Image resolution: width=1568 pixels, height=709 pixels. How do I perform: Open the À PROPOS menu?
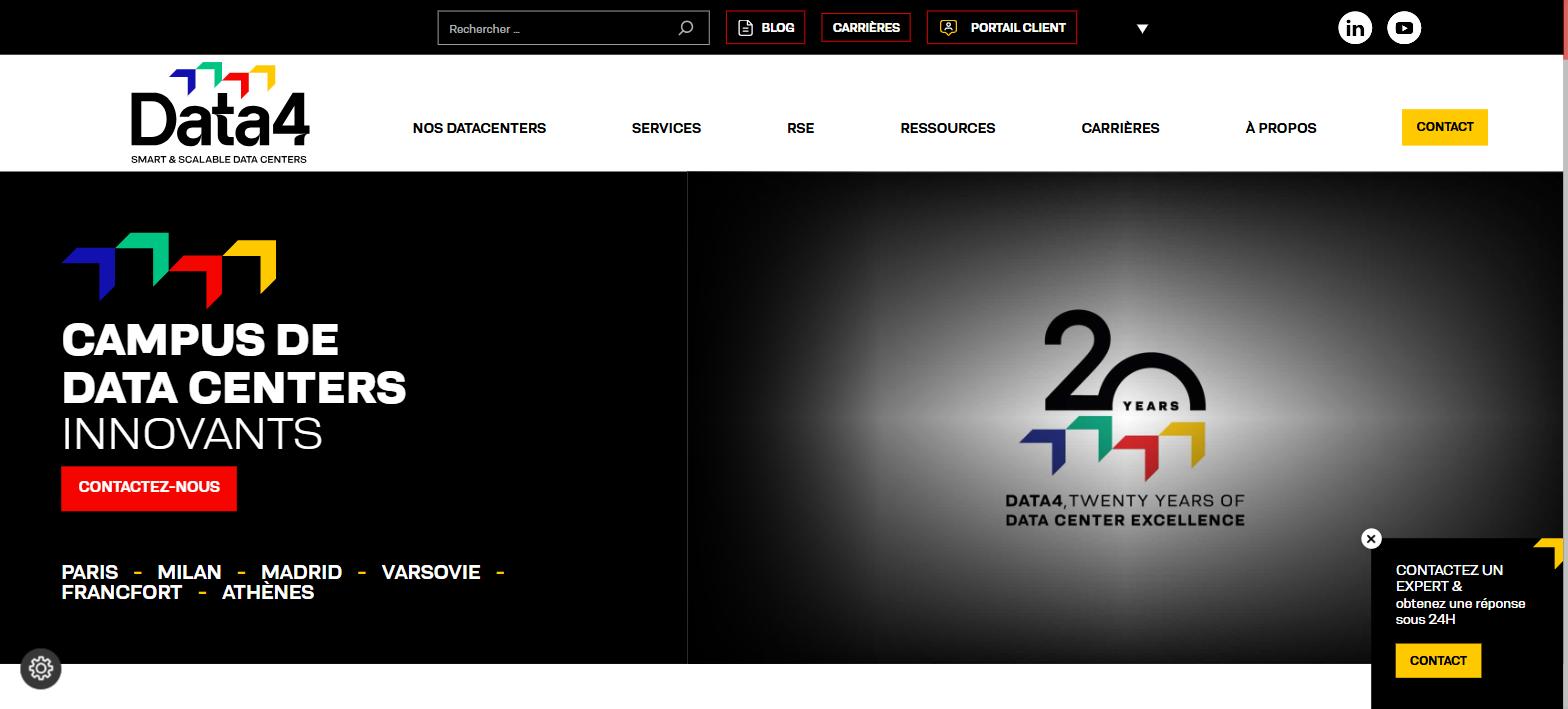click(x=1281, y=128)
